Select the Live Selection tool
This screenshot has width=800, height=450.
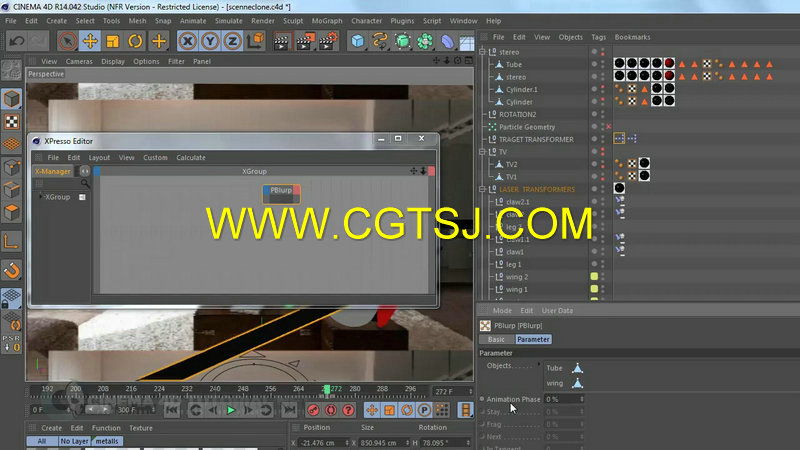tap(67, 41)
